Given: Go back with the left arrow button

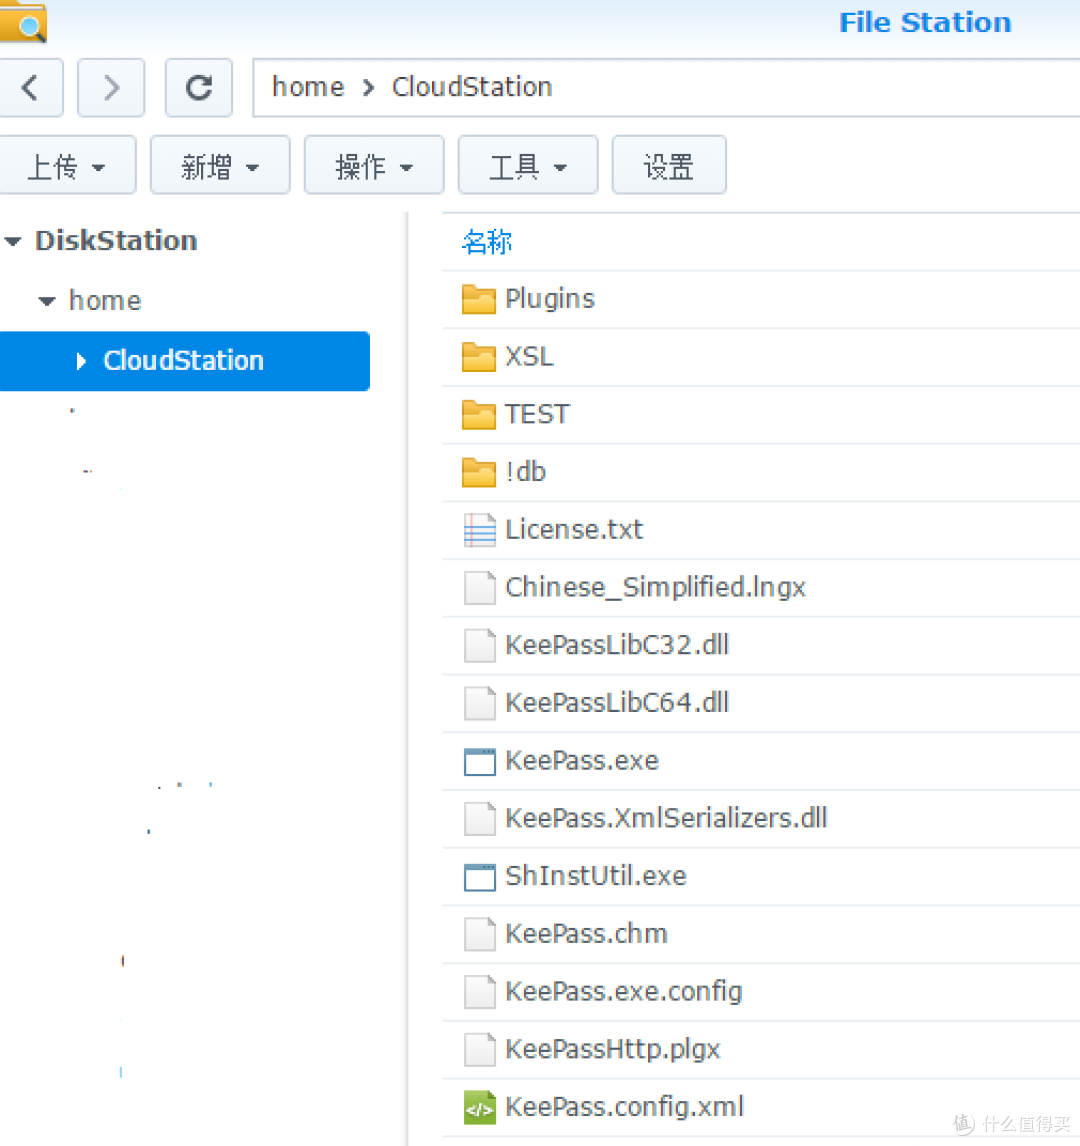Looking at the screenshot, I should pyautogui.click(x=31, y=88).
